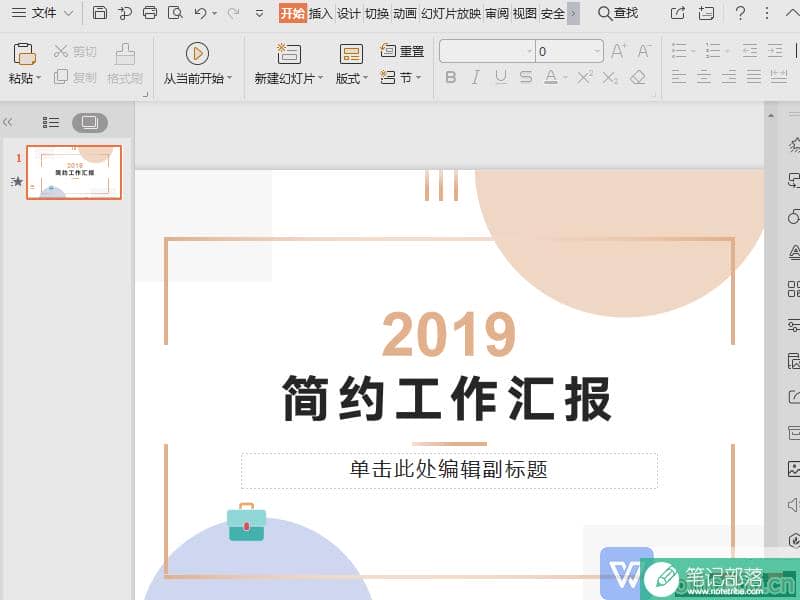
Task: Toggle italic formatting
Action: tap(476, 78)
